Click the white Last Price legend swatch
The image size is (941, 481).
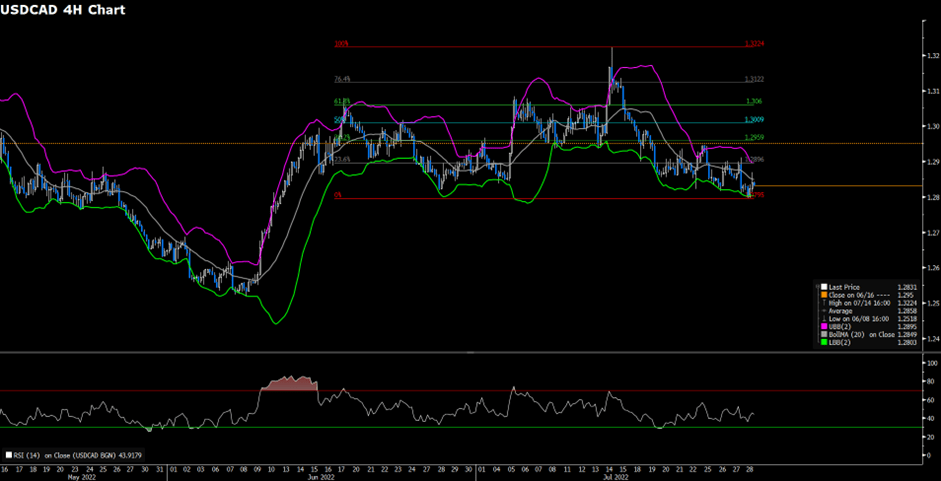[x=822, y=287]
